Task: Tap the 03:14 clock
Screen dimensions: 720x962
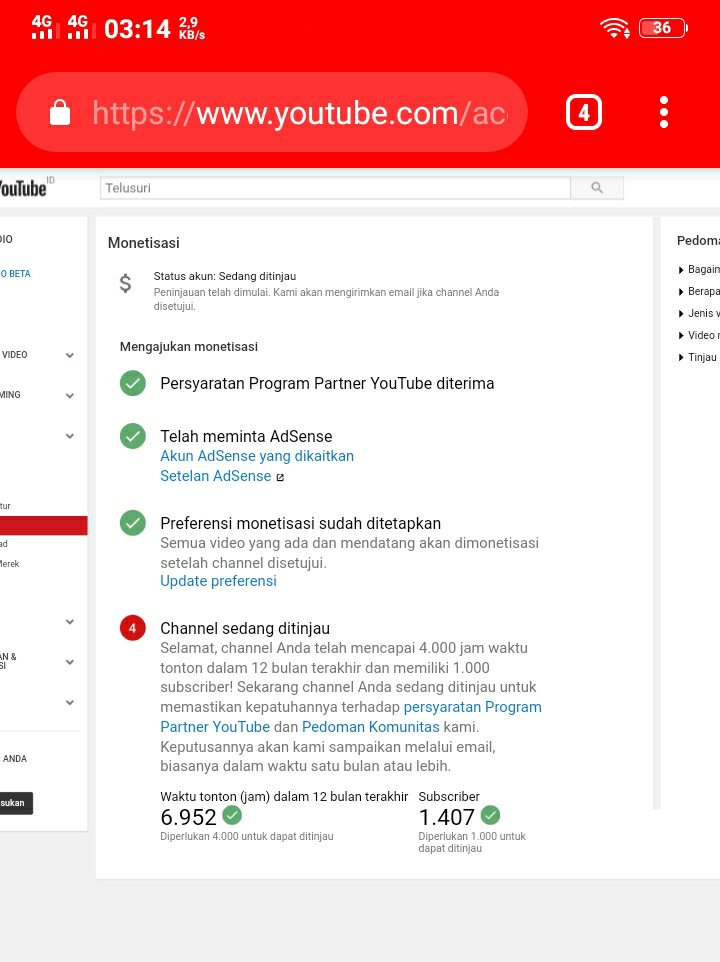Action: pos(137,29)
